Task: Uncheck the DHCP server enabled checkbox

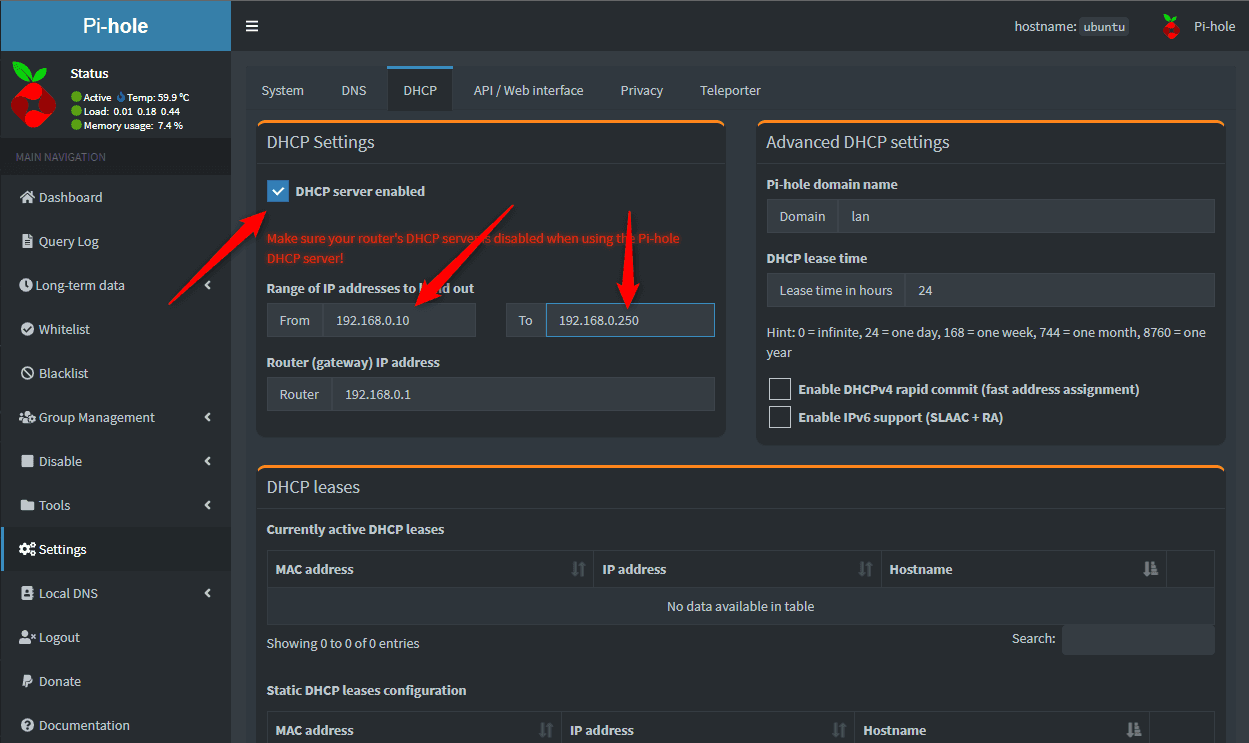Action: tap(278, 191)
